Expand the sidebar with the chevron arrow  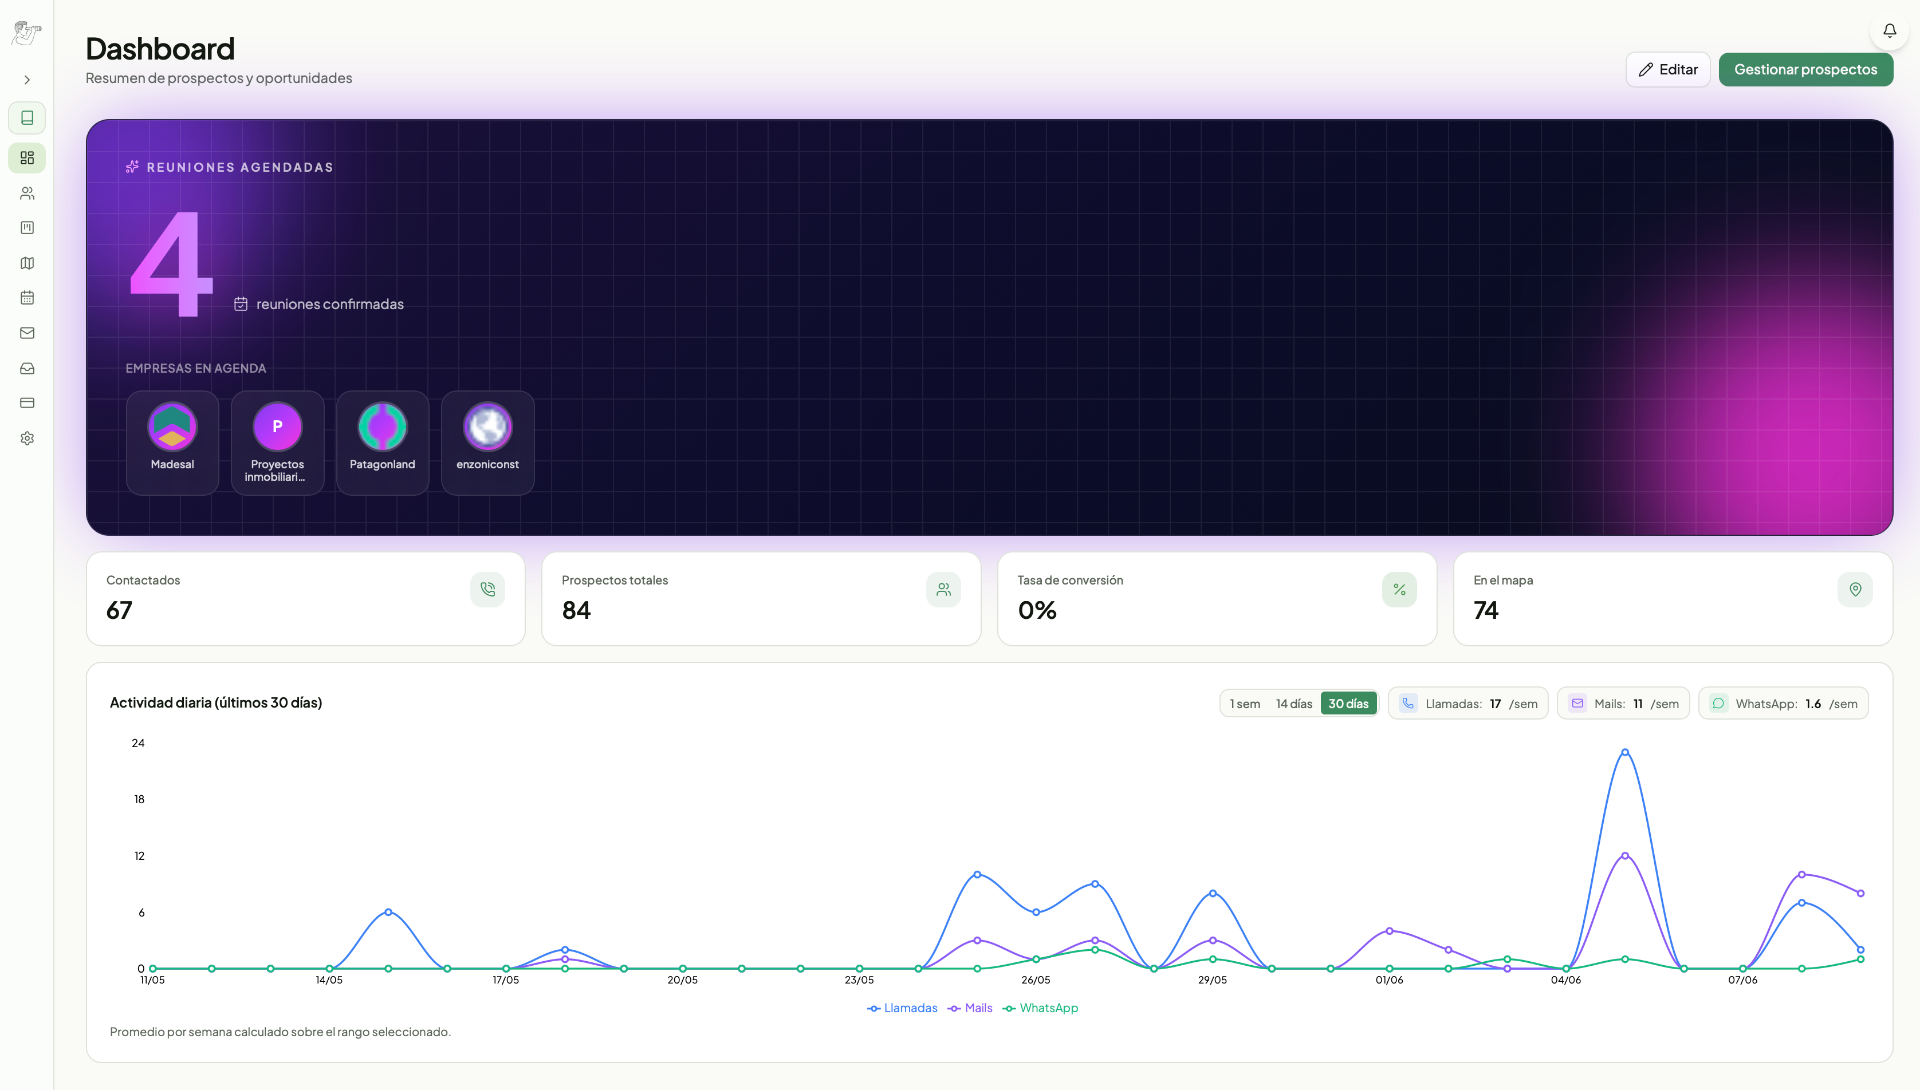tap(27, 80)
